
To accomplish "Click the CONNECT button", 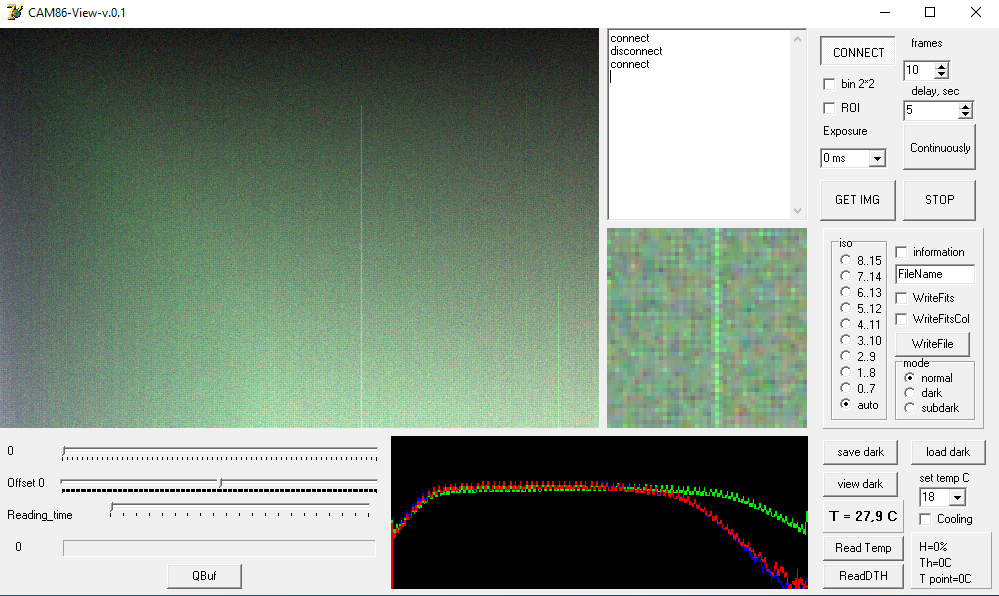I will [x=858, y=52].
